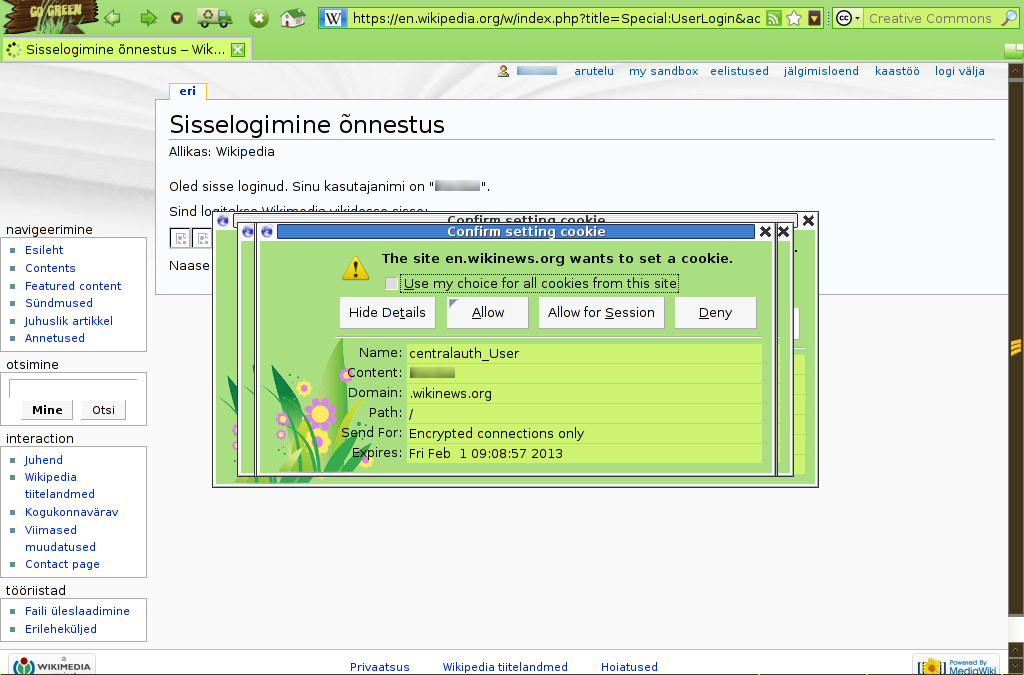Open kaastöö contributions link
This screenshot has width=1024, height=675.
pyautogui.click(x=897, y=71)
